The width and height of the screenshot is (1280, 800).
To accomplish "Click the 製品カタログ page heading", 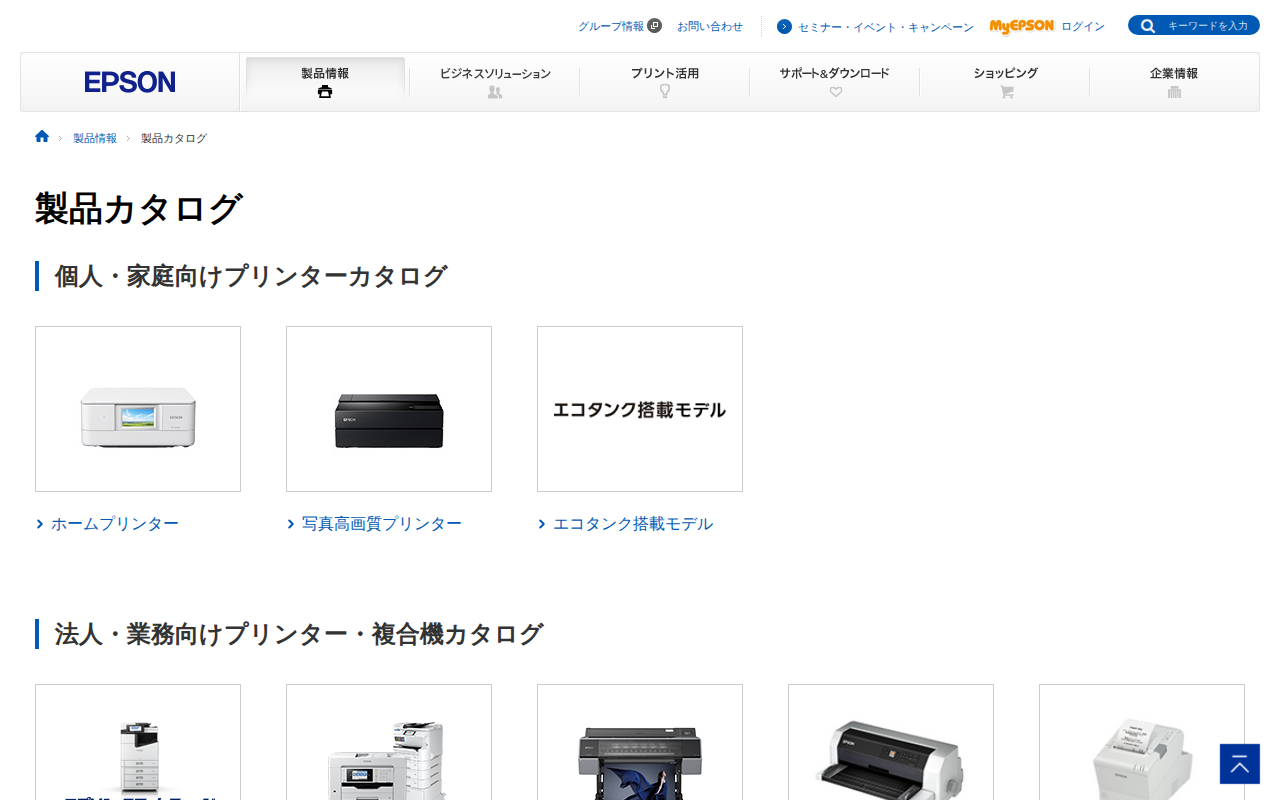I will coord(139,209).
